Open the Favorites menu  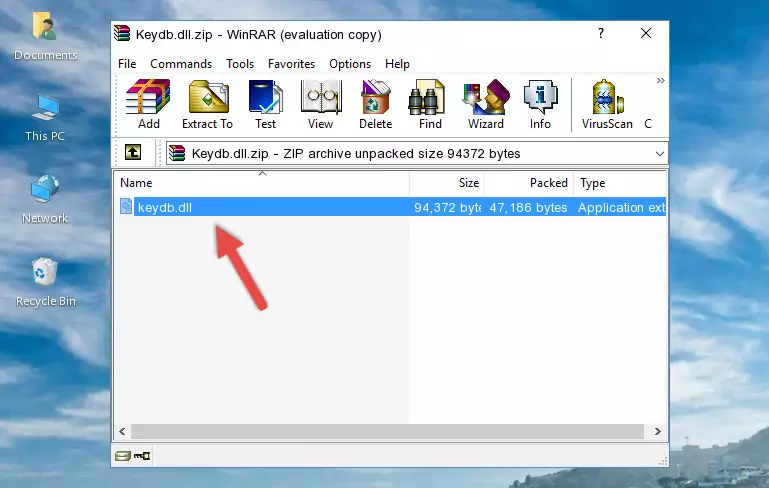pos(291,64)
